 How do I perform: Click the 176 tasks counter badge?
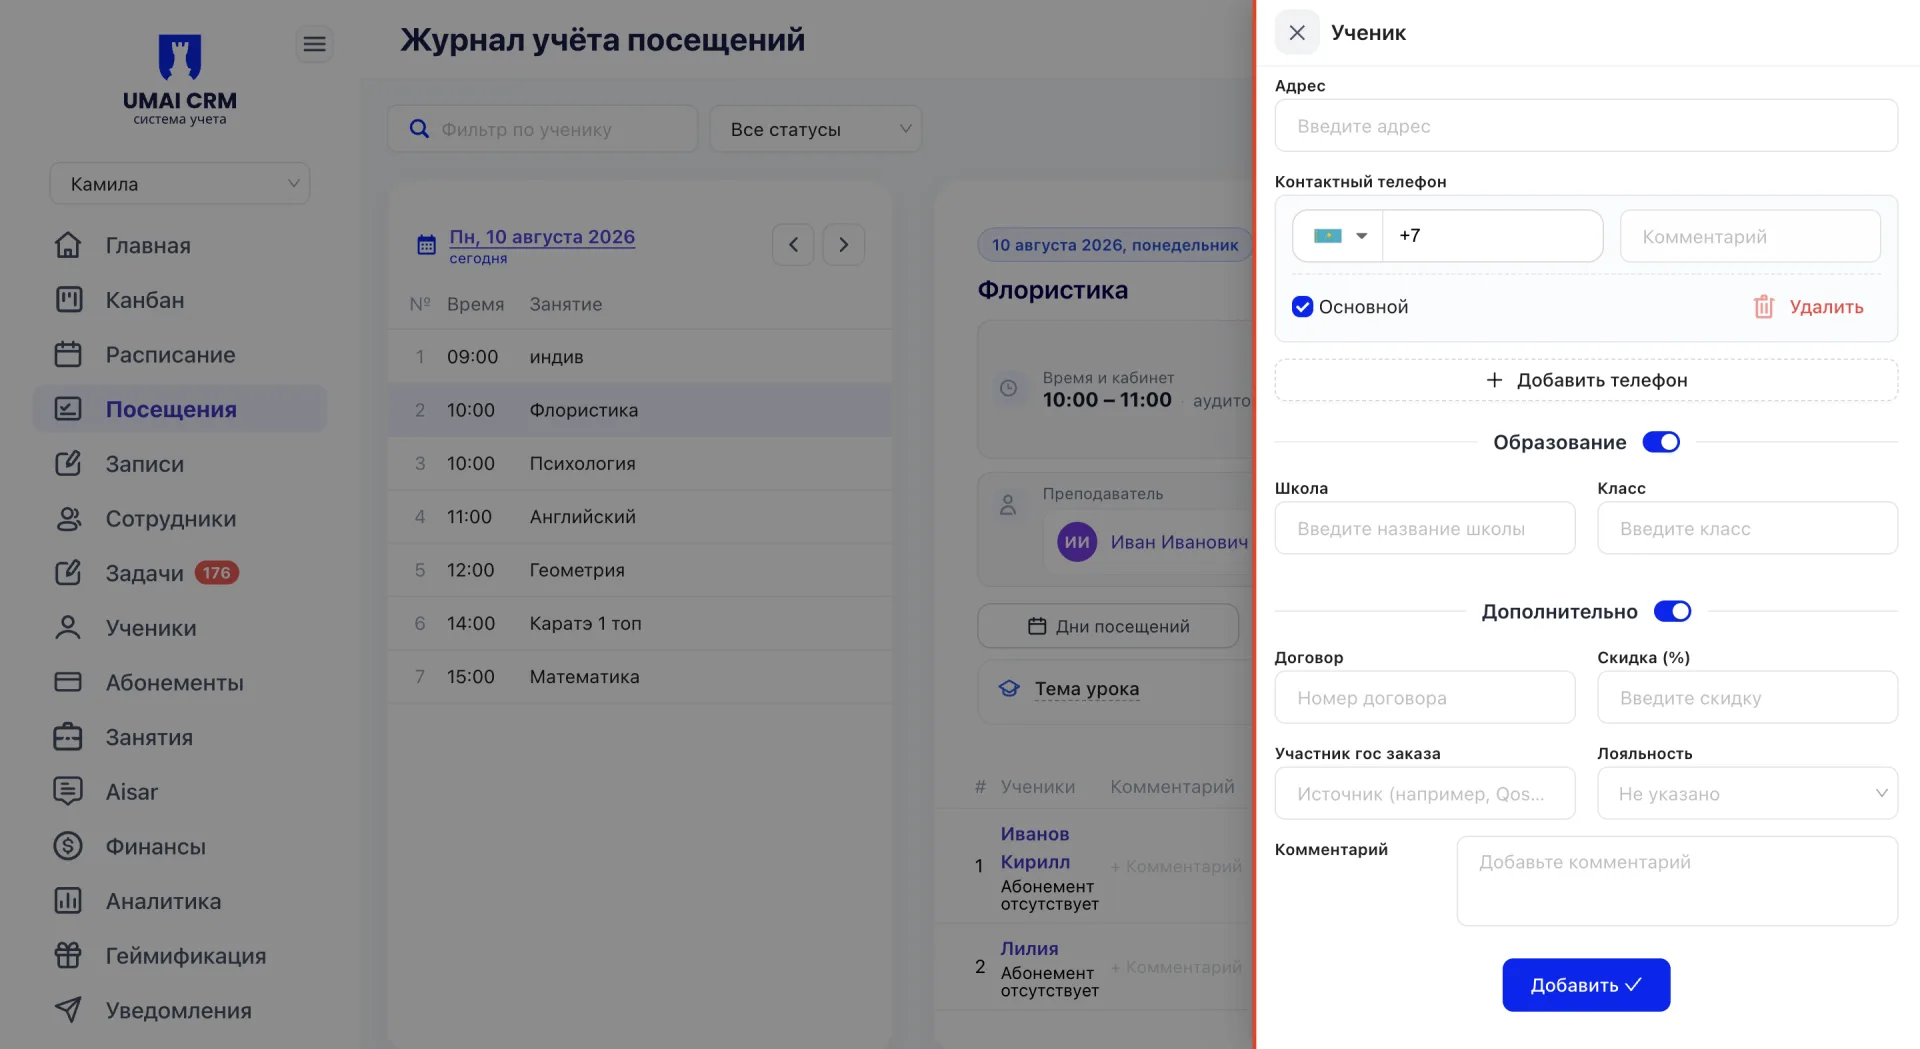216,573
